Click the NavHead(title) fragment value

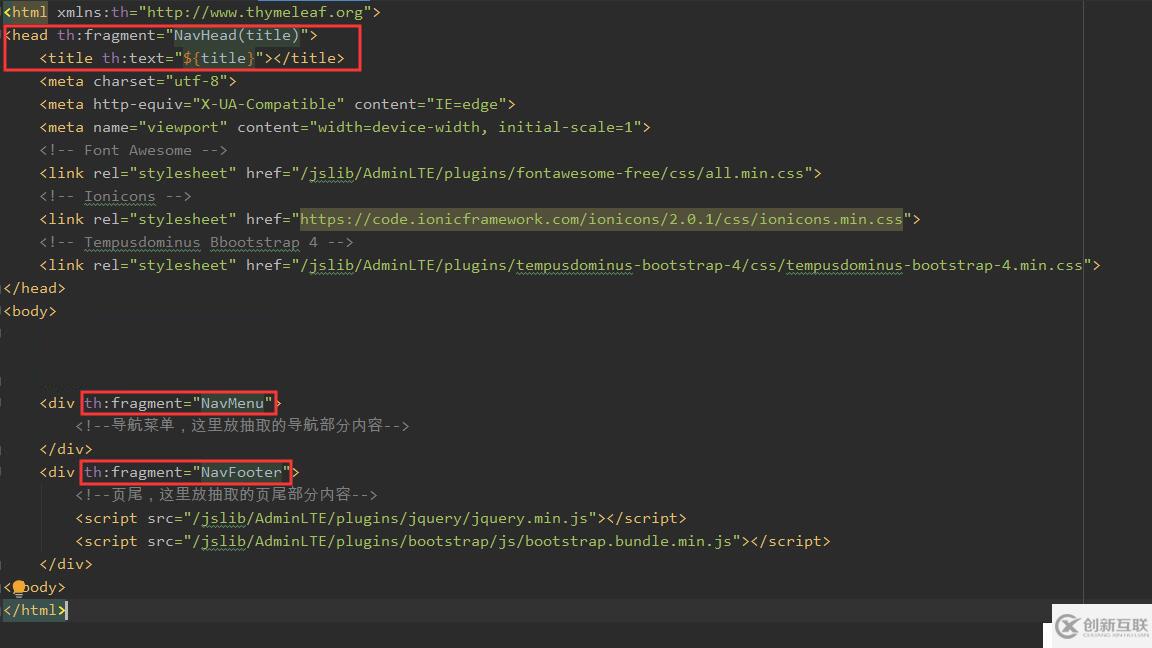click(237, 35)
